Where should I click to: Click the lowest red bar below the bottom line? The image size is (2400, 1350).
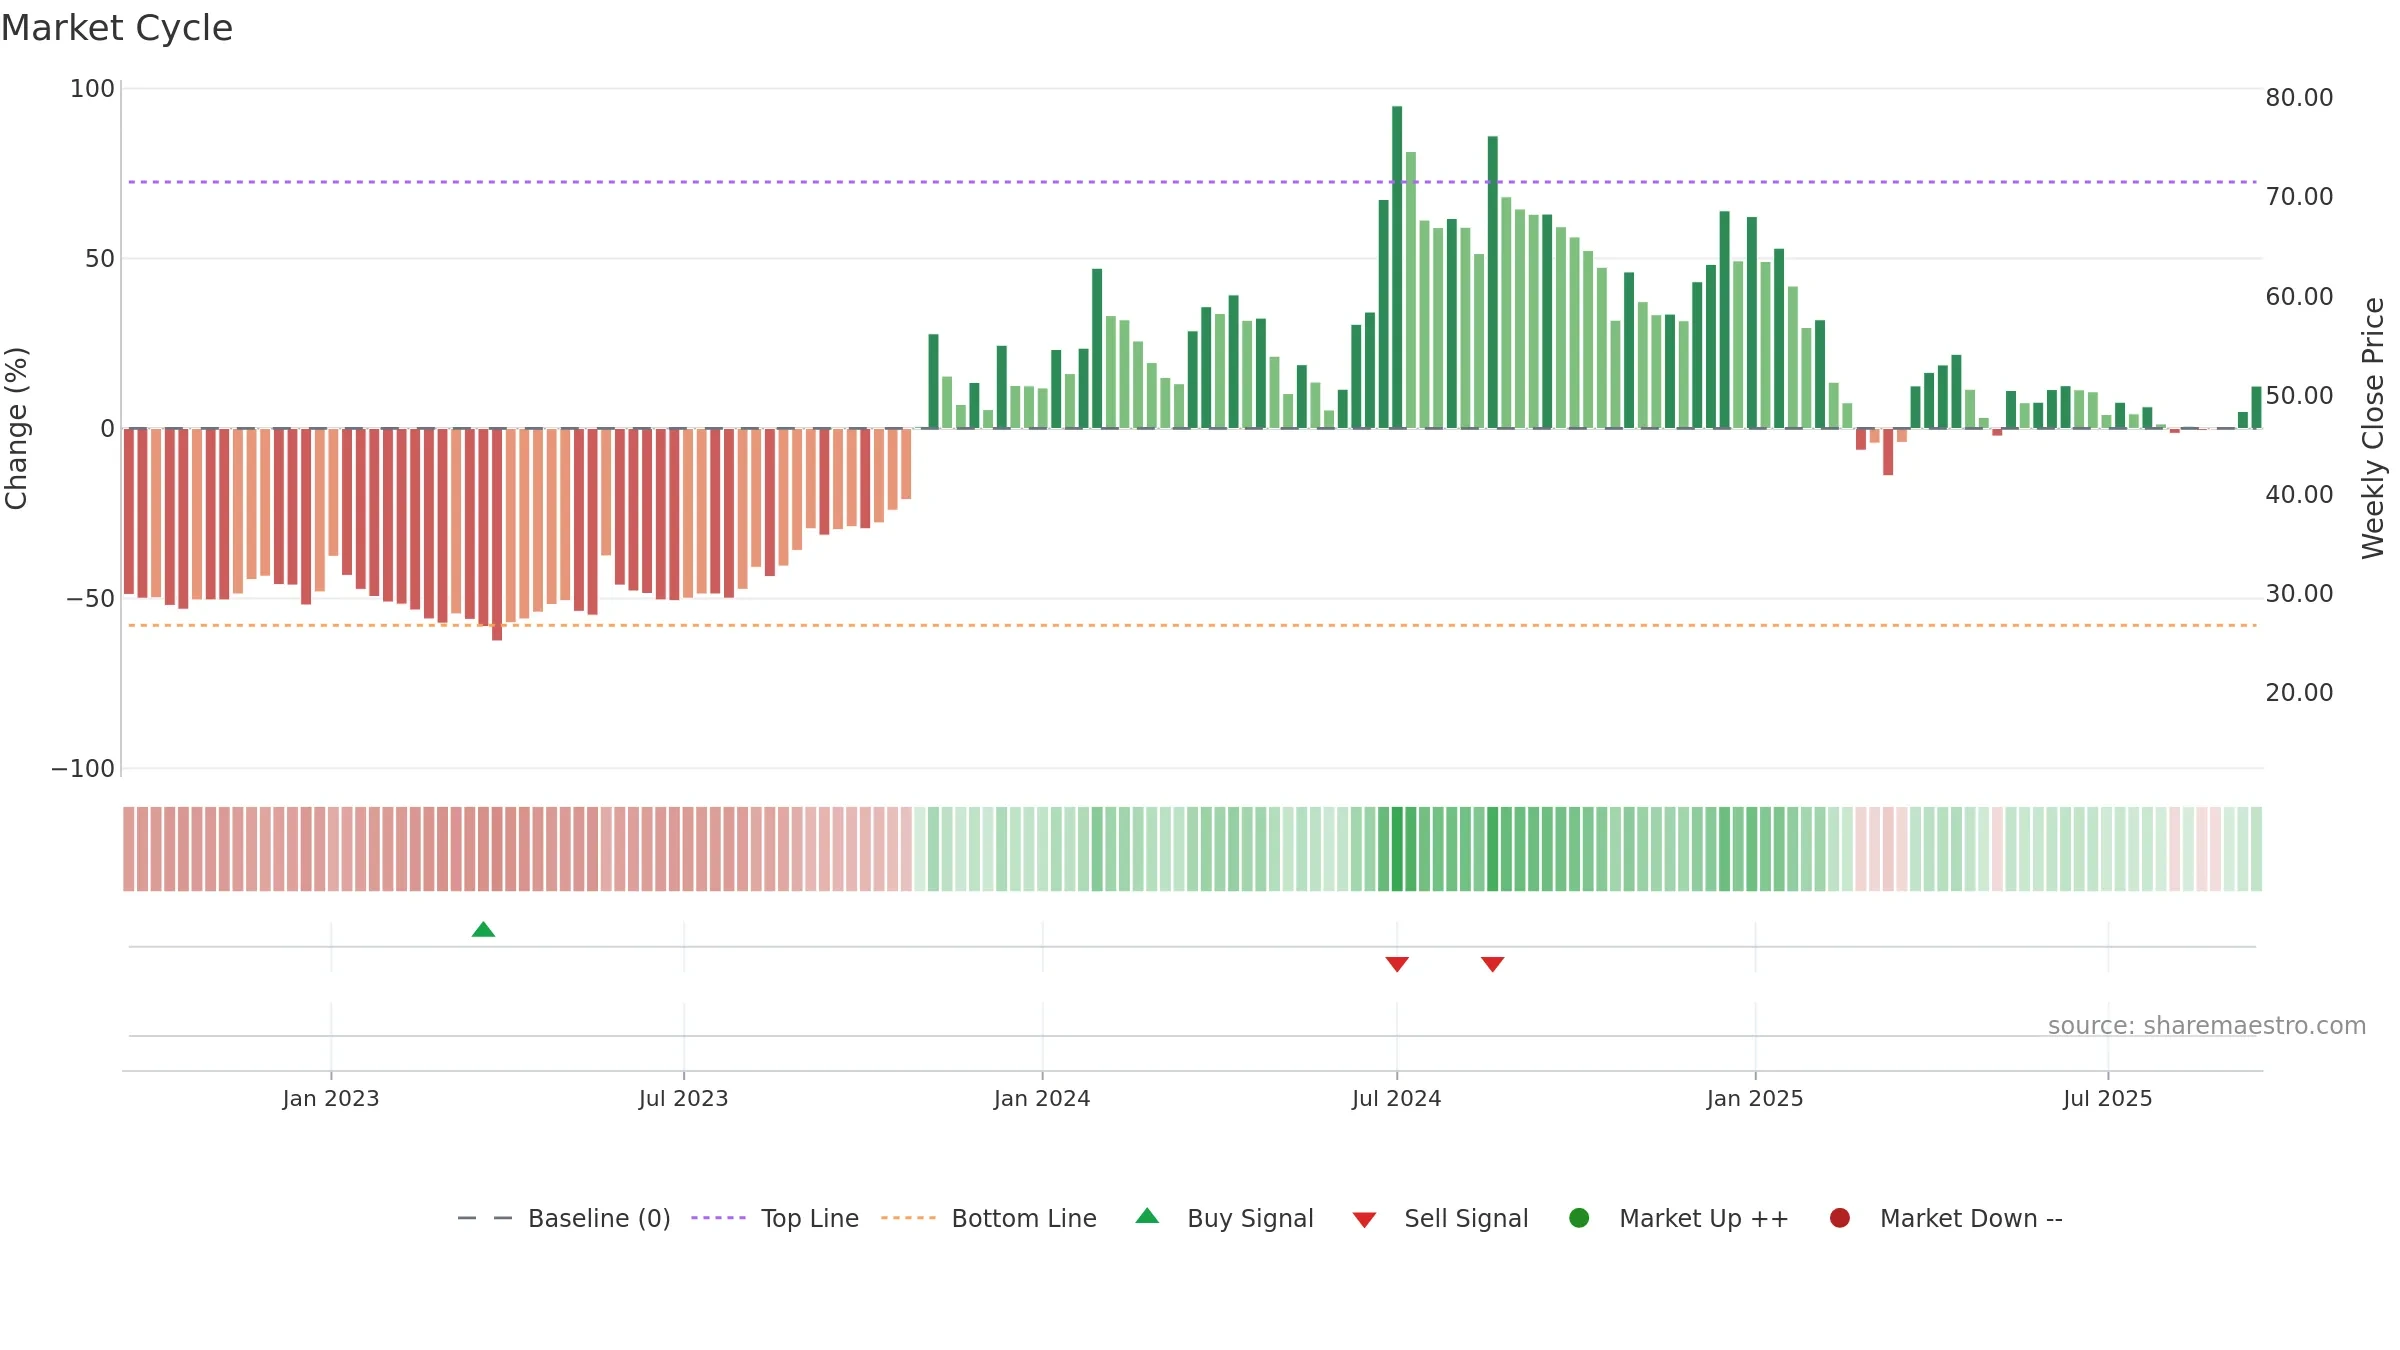497,534
